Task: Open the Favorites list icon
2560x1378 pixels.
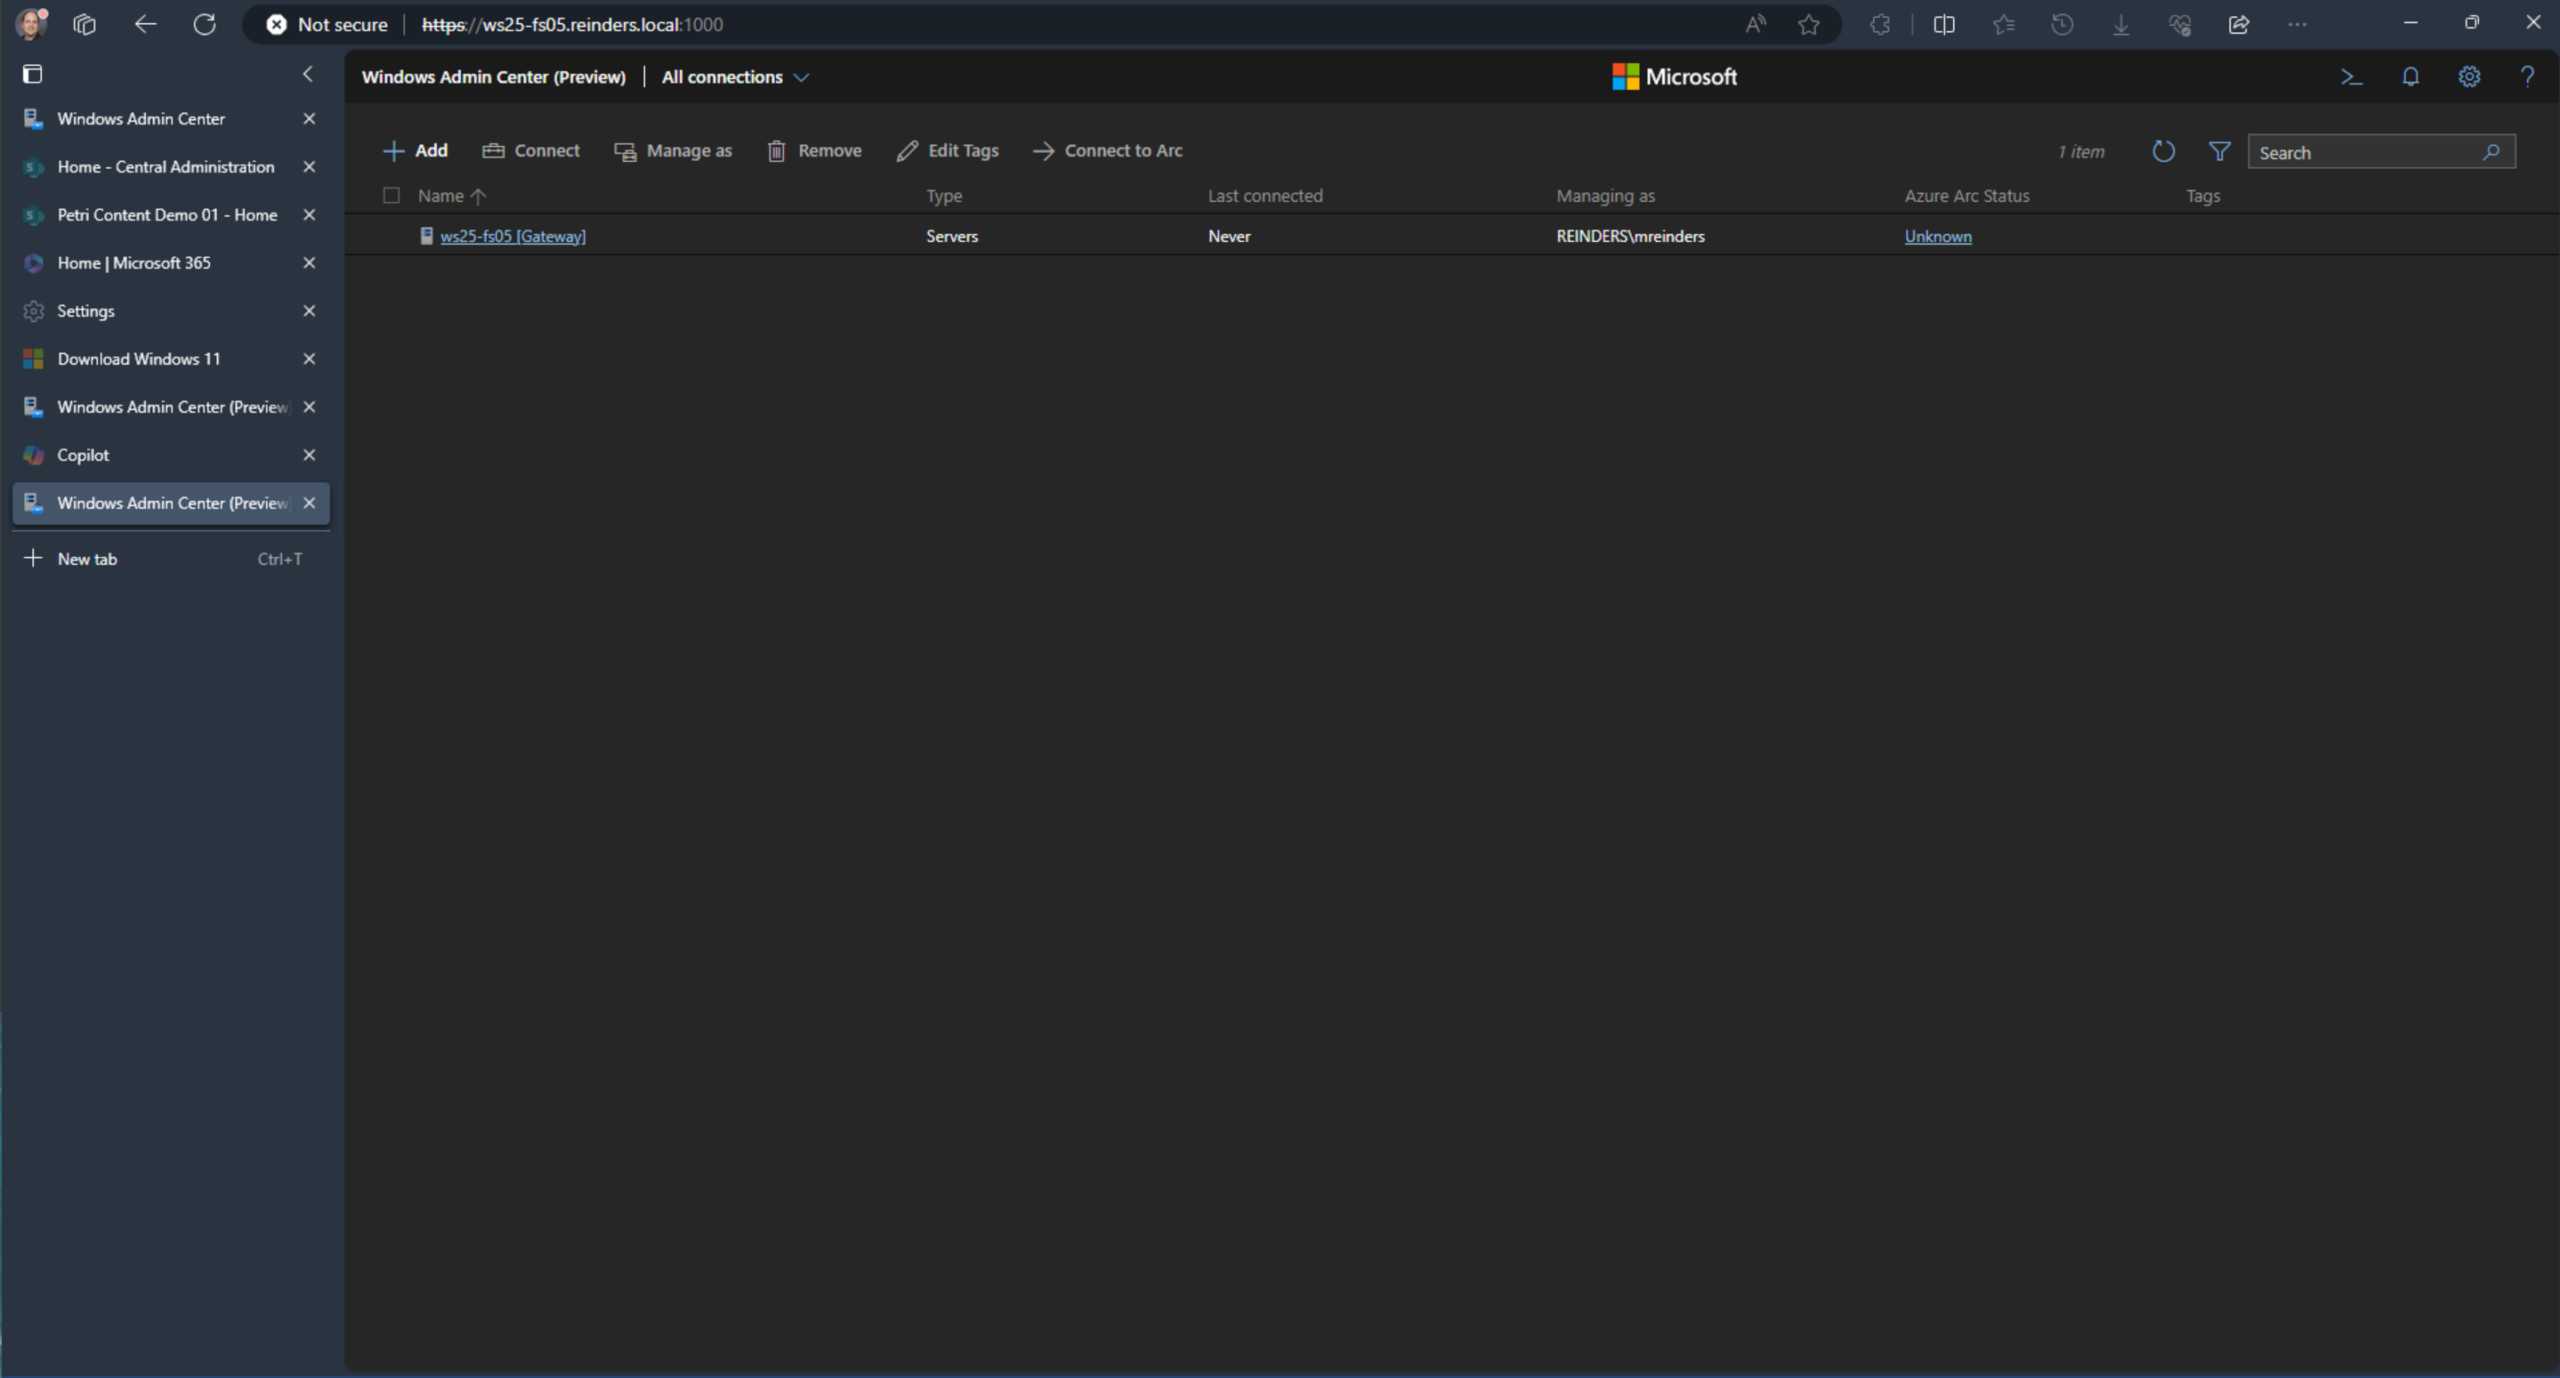Action: click(x=2003, y=24)
